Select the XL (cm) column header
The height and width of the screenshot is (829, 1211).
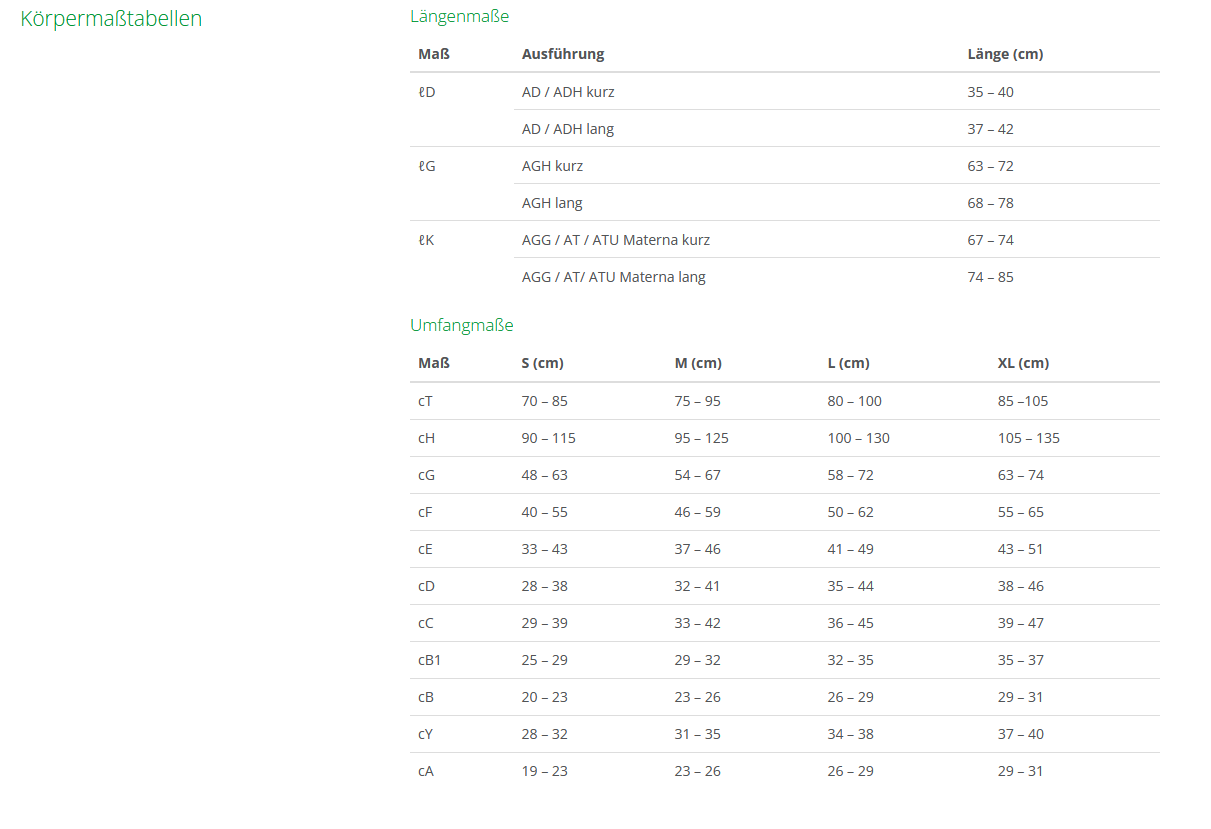click(x=1023, y=363)
